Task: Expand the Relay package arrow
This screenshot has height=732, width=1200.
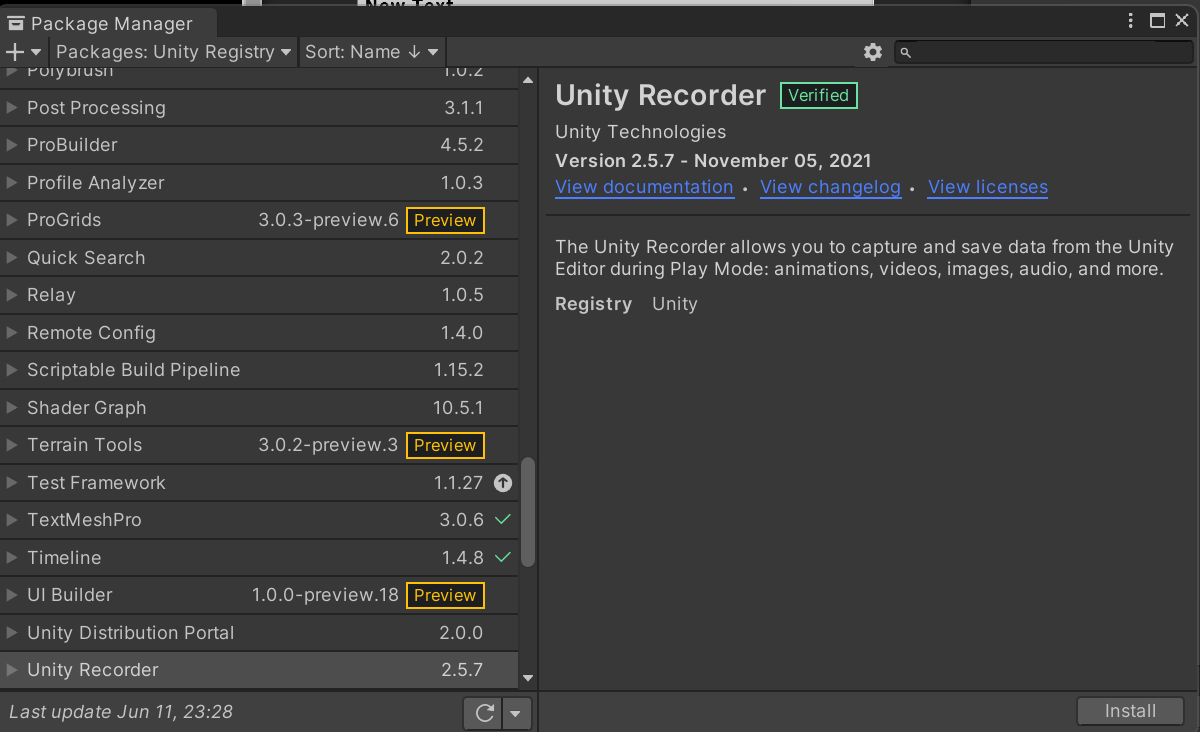Action: coord(12,295)
